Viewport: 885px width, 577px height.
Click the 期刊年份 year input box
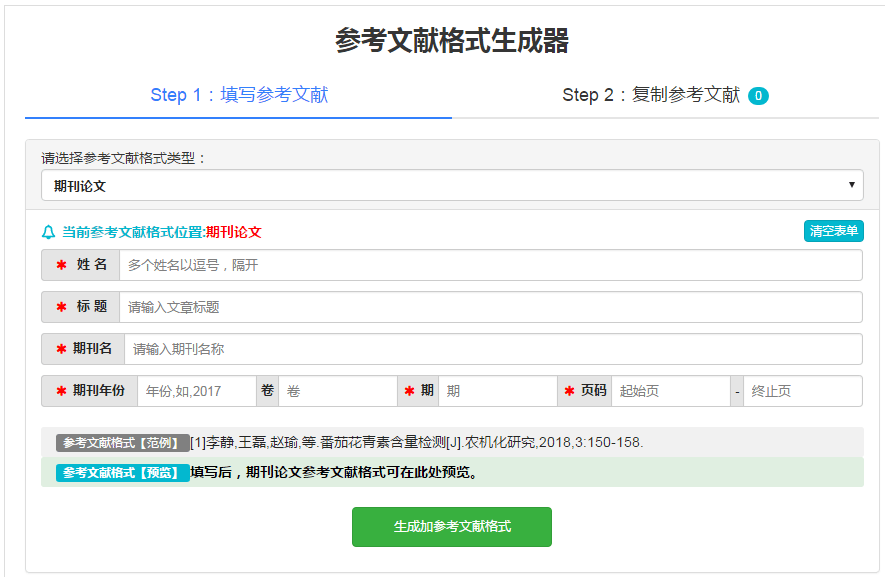pyautogui.click(x=196, y=391)
